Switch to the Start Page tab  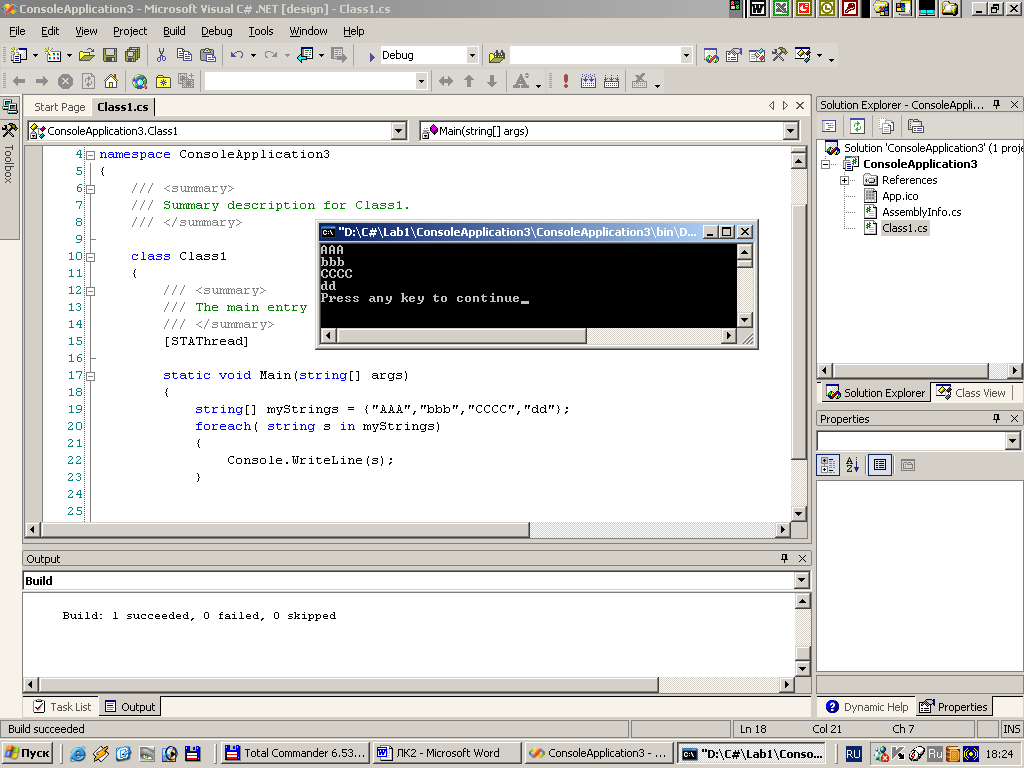pyautogui.click(x=59, y=107)
